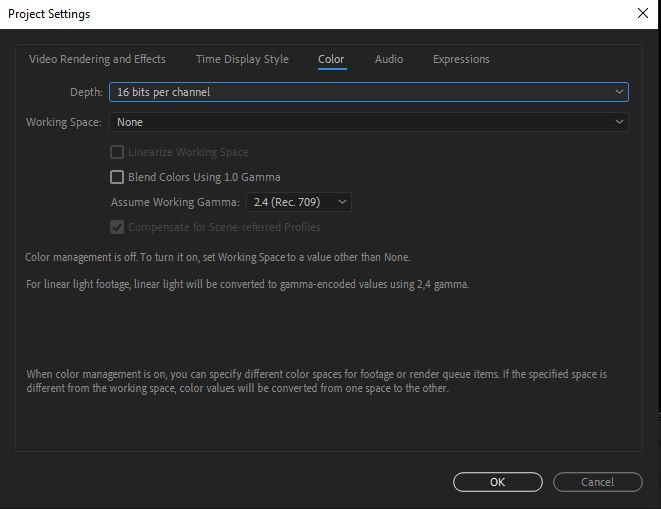Go to the Audio tab
The height and width of the screenshot is (509, 661).
coord(389,59)
